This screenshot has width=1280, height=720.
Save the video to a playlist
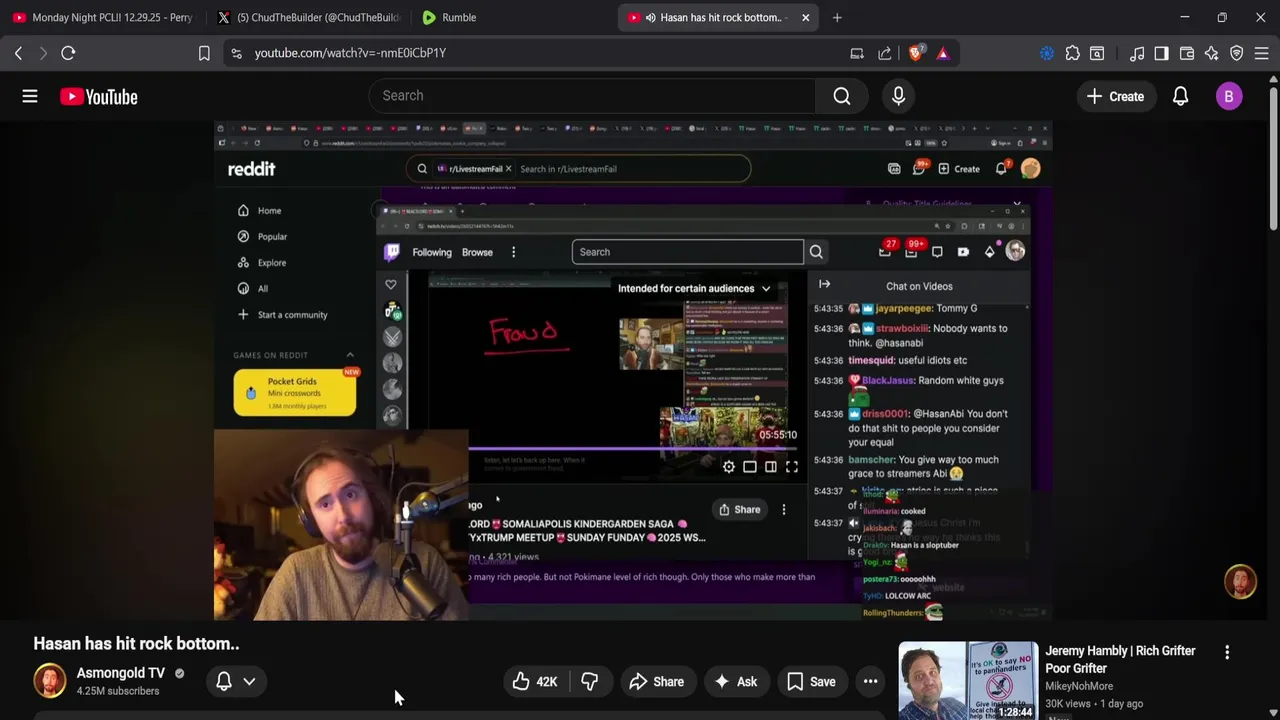tap(811, 682)
